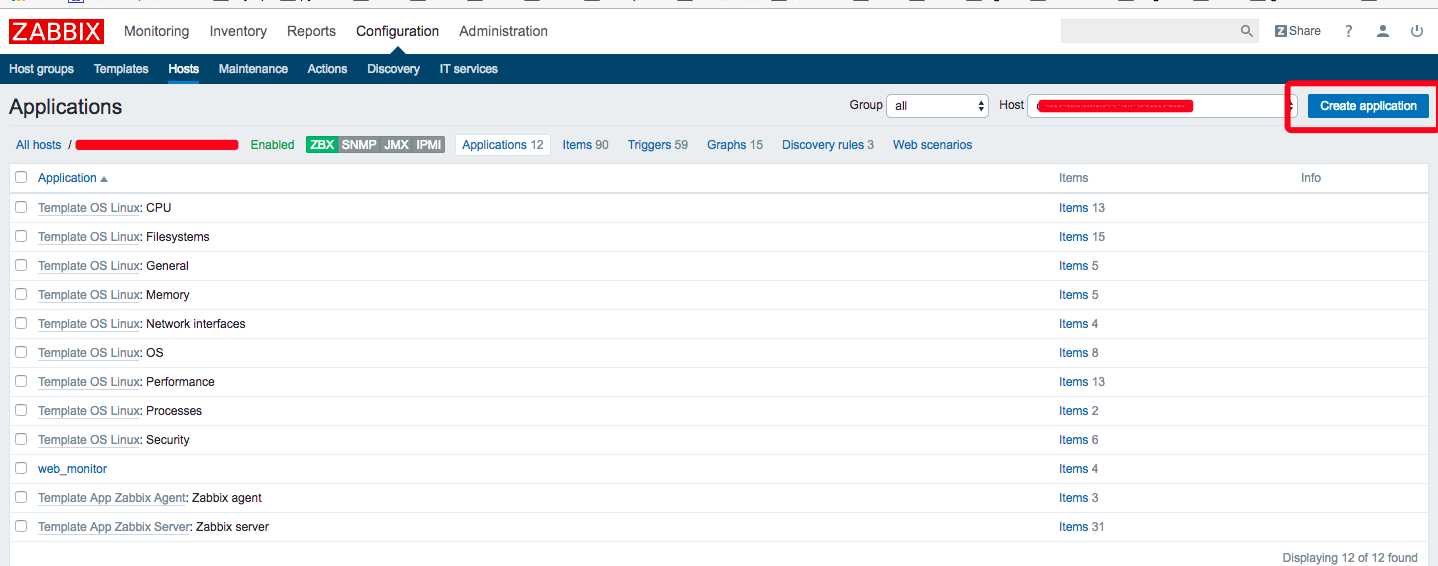Check the OS application checkbox

21,352
